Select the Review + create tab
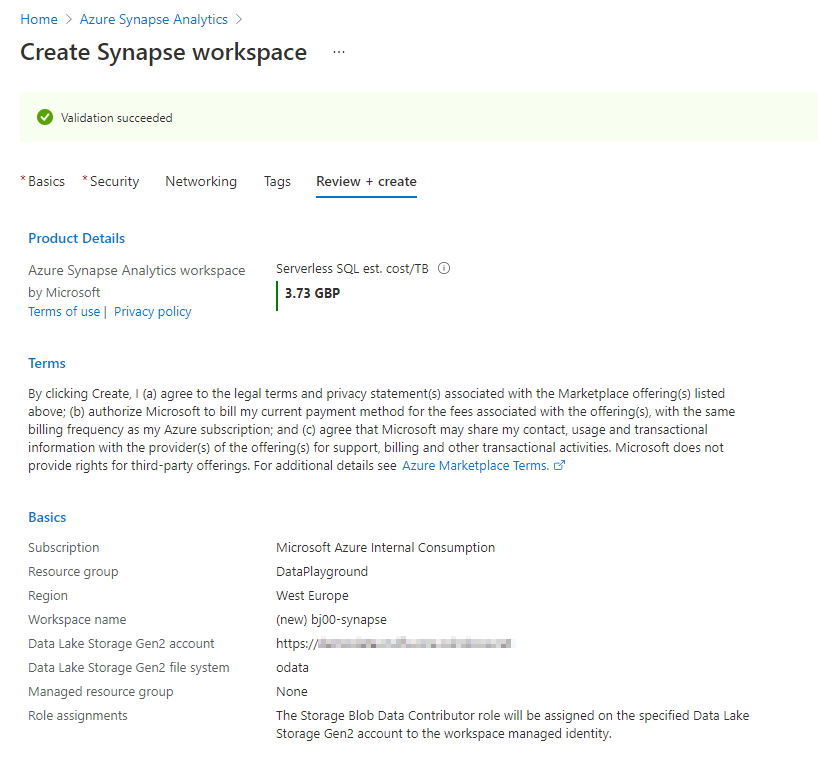The image size is (818, 763). tap(366, 181)
